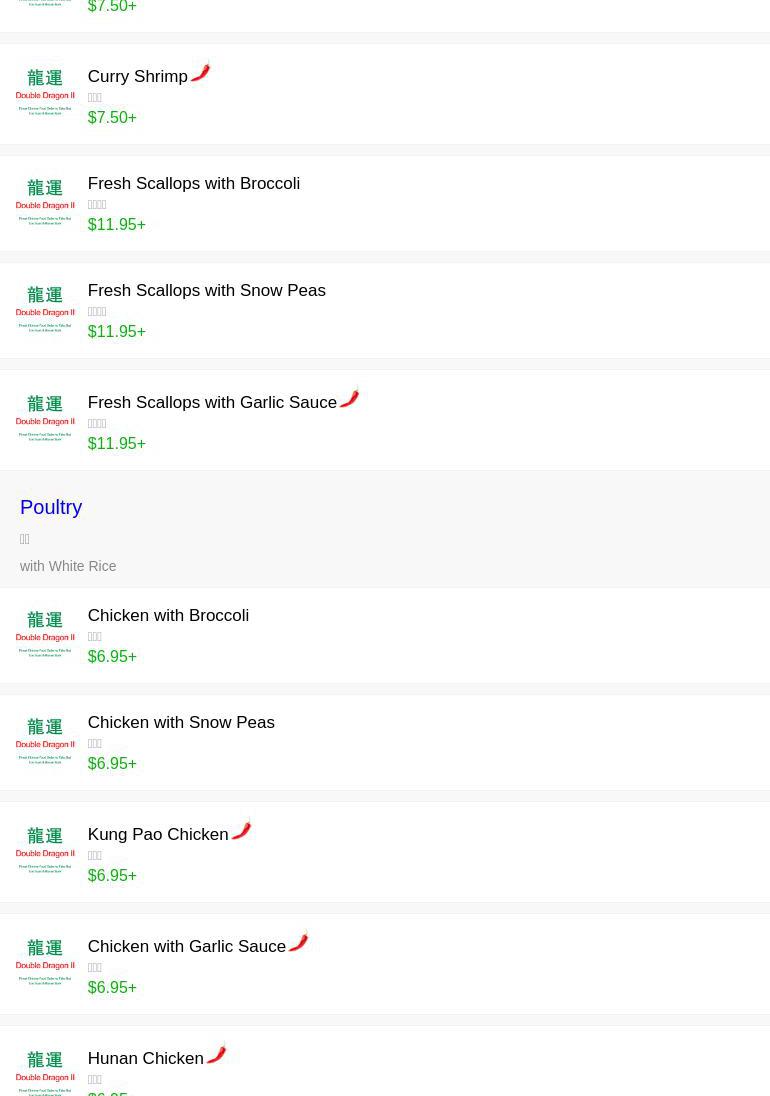Click the restaurant logo next to Chicken with Broccoli
The height and width of the screenshot is (1096, 770).
[45, 634]
